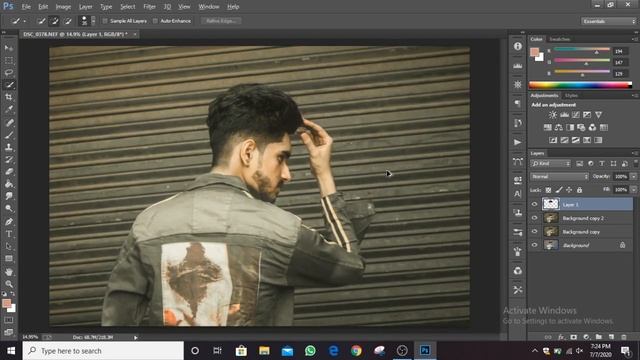Select the Move tool
This screenshot has height=360, width=640.
coord(9,48)
